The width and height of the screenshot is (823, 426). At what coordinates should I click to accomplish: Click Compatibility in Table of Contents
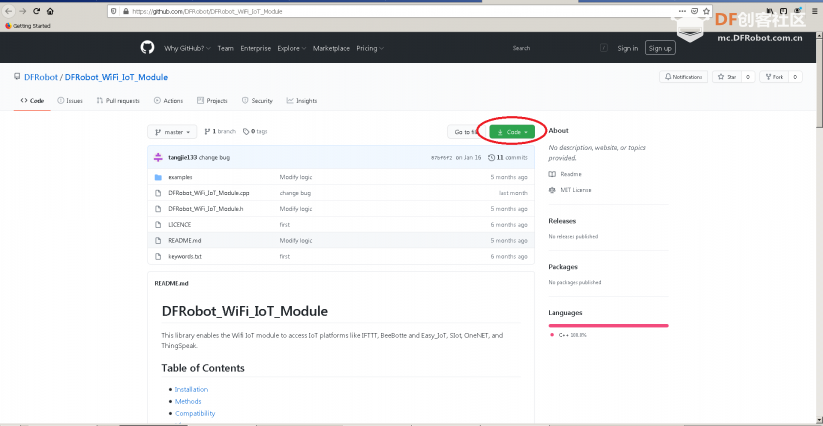(195, 413)
